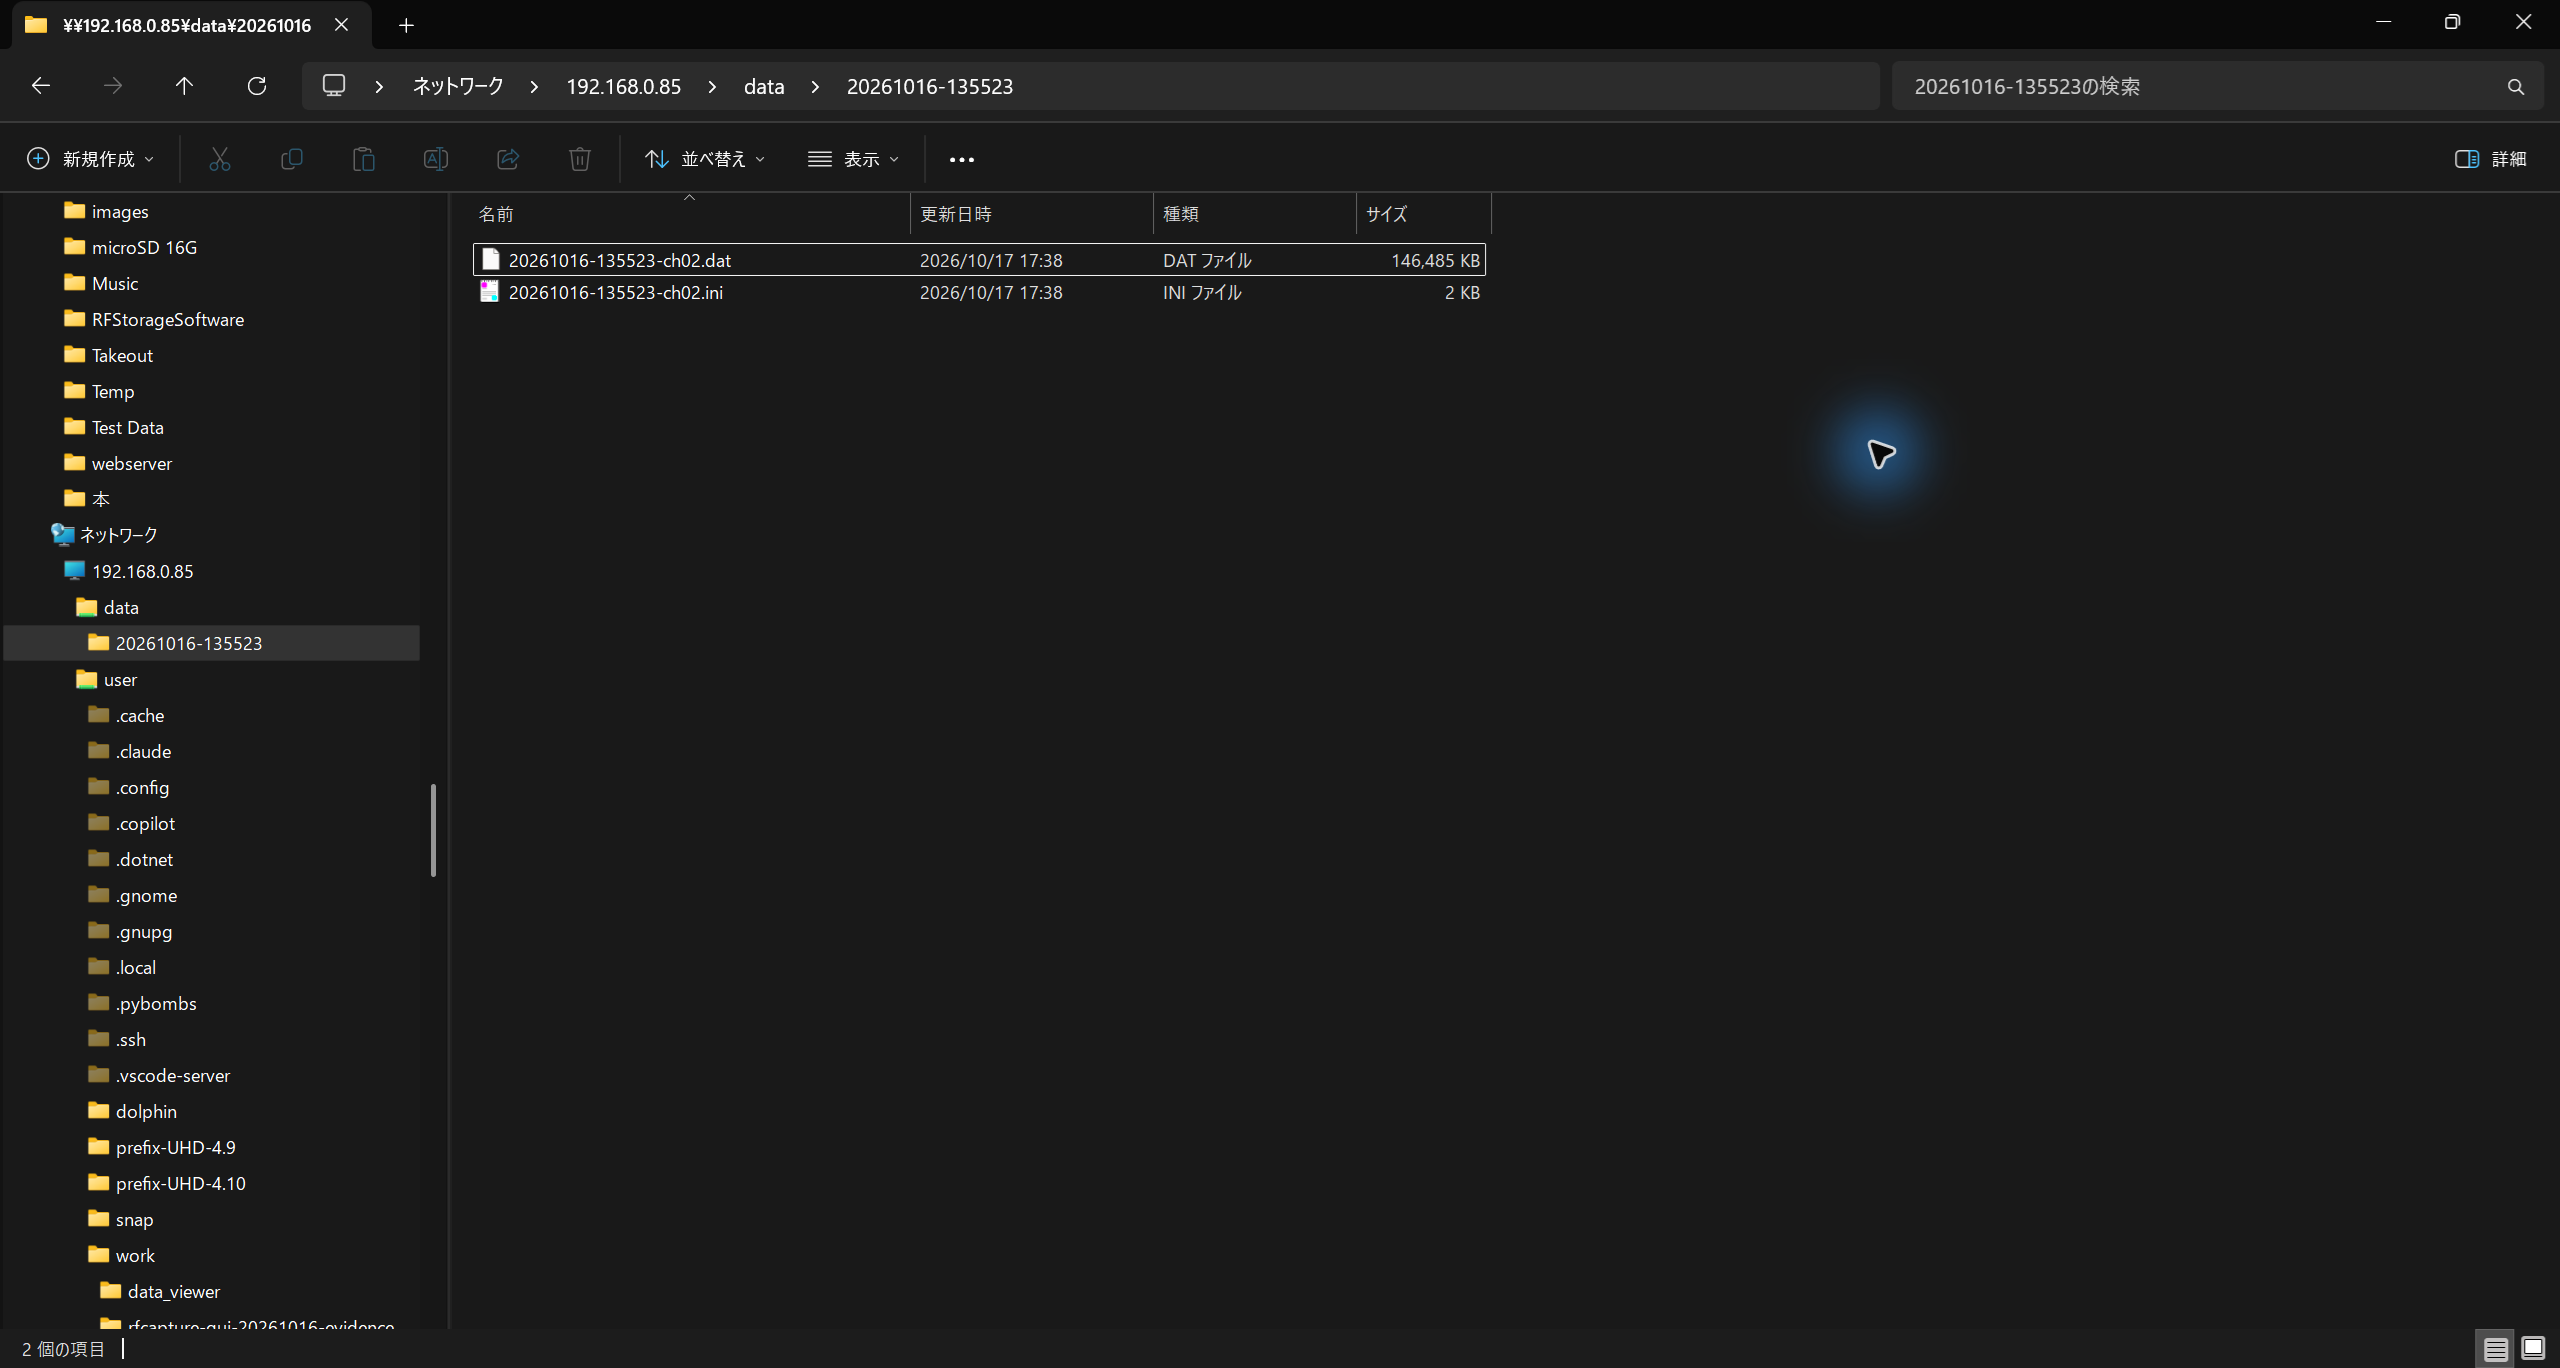Toggle the 詳細 details pane

[x=2491, y=159]
